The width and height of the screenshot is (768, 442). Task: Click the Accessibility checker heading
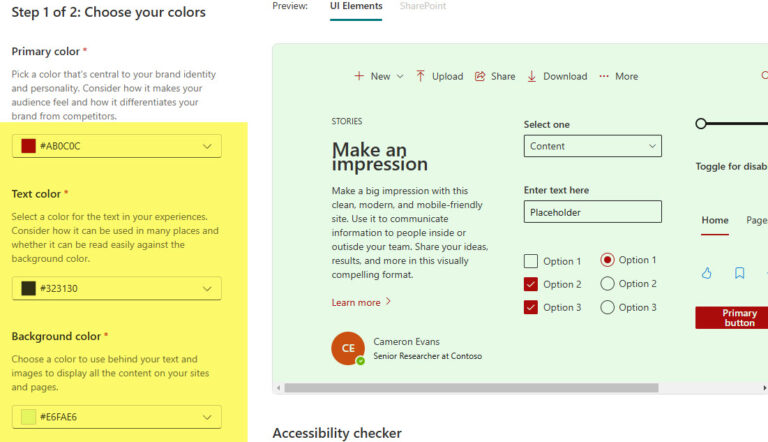pyautogui.click(x=337, y=433)
